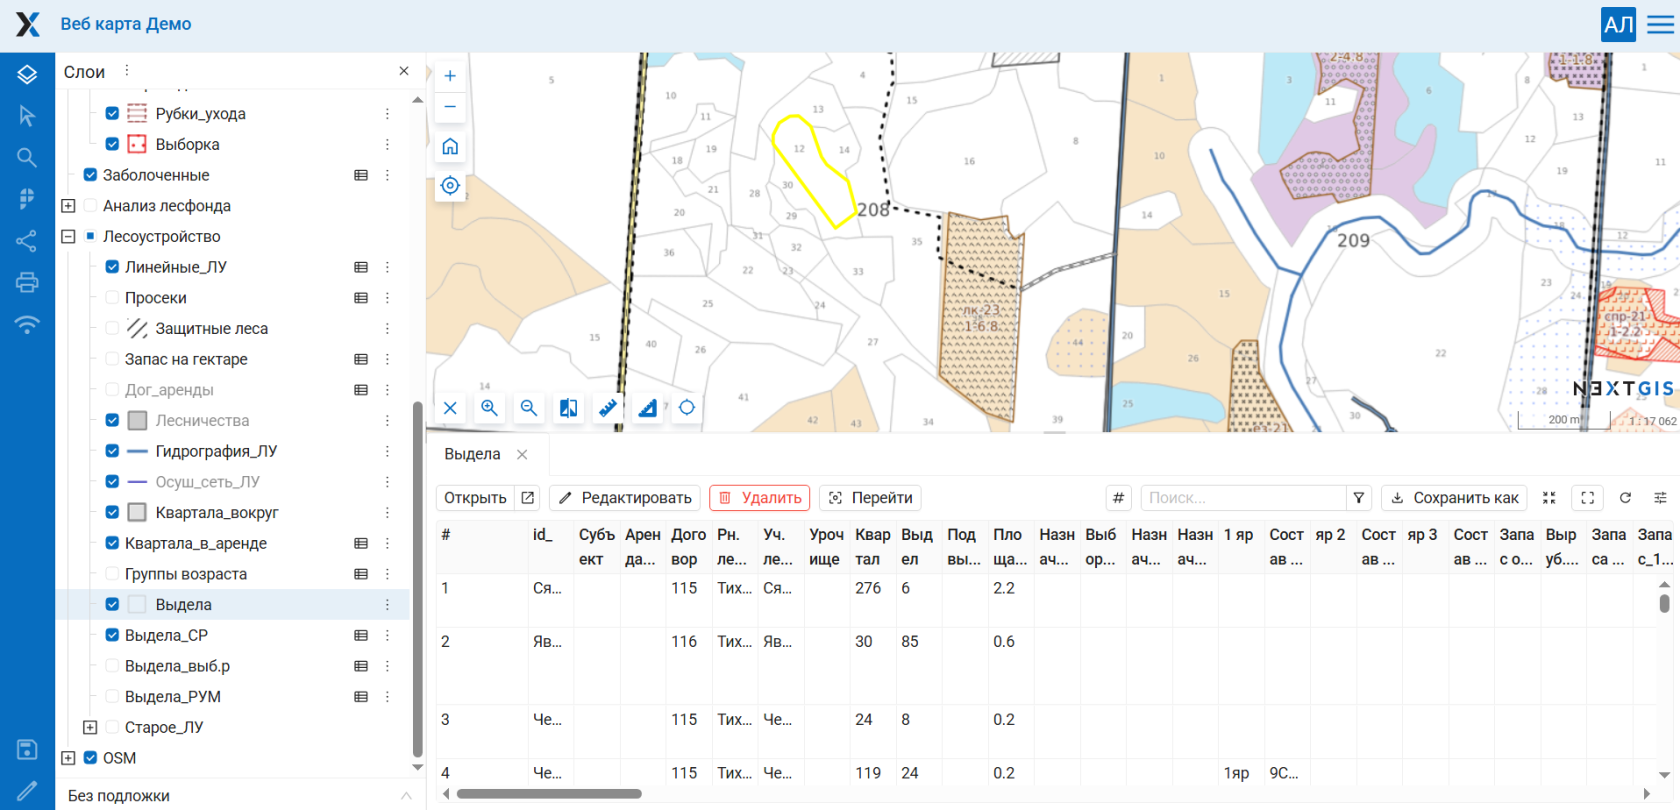Viewport: 1680px width, 810px height.
Task: Open the main hamburger menu
Action: pos(1661,24)
